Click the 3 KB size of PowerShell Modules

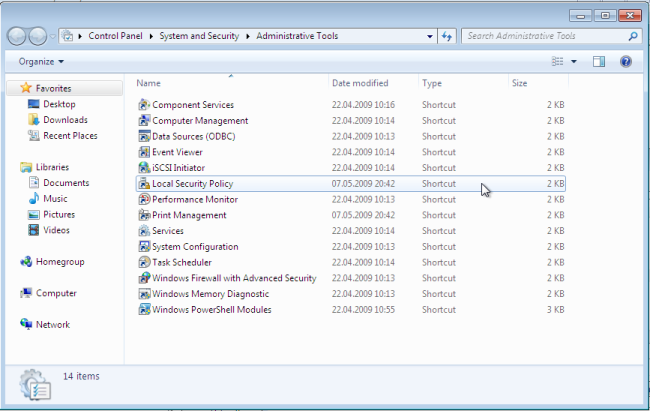point(555,310)
